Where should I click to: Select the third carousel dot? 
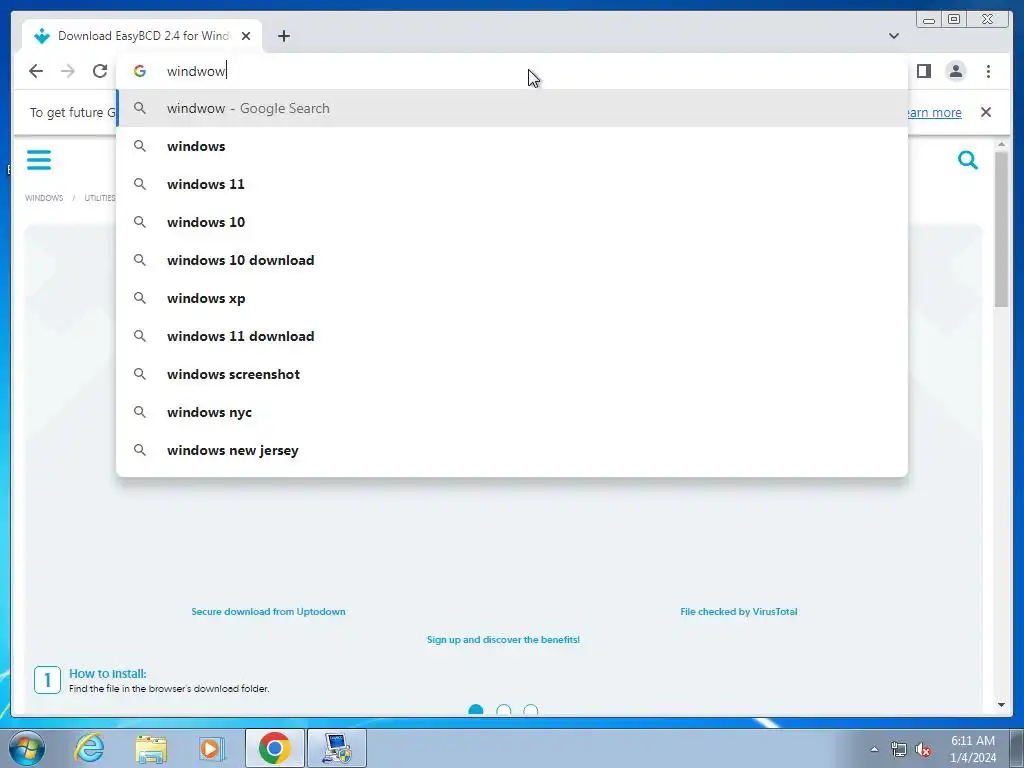pos(531,711)
